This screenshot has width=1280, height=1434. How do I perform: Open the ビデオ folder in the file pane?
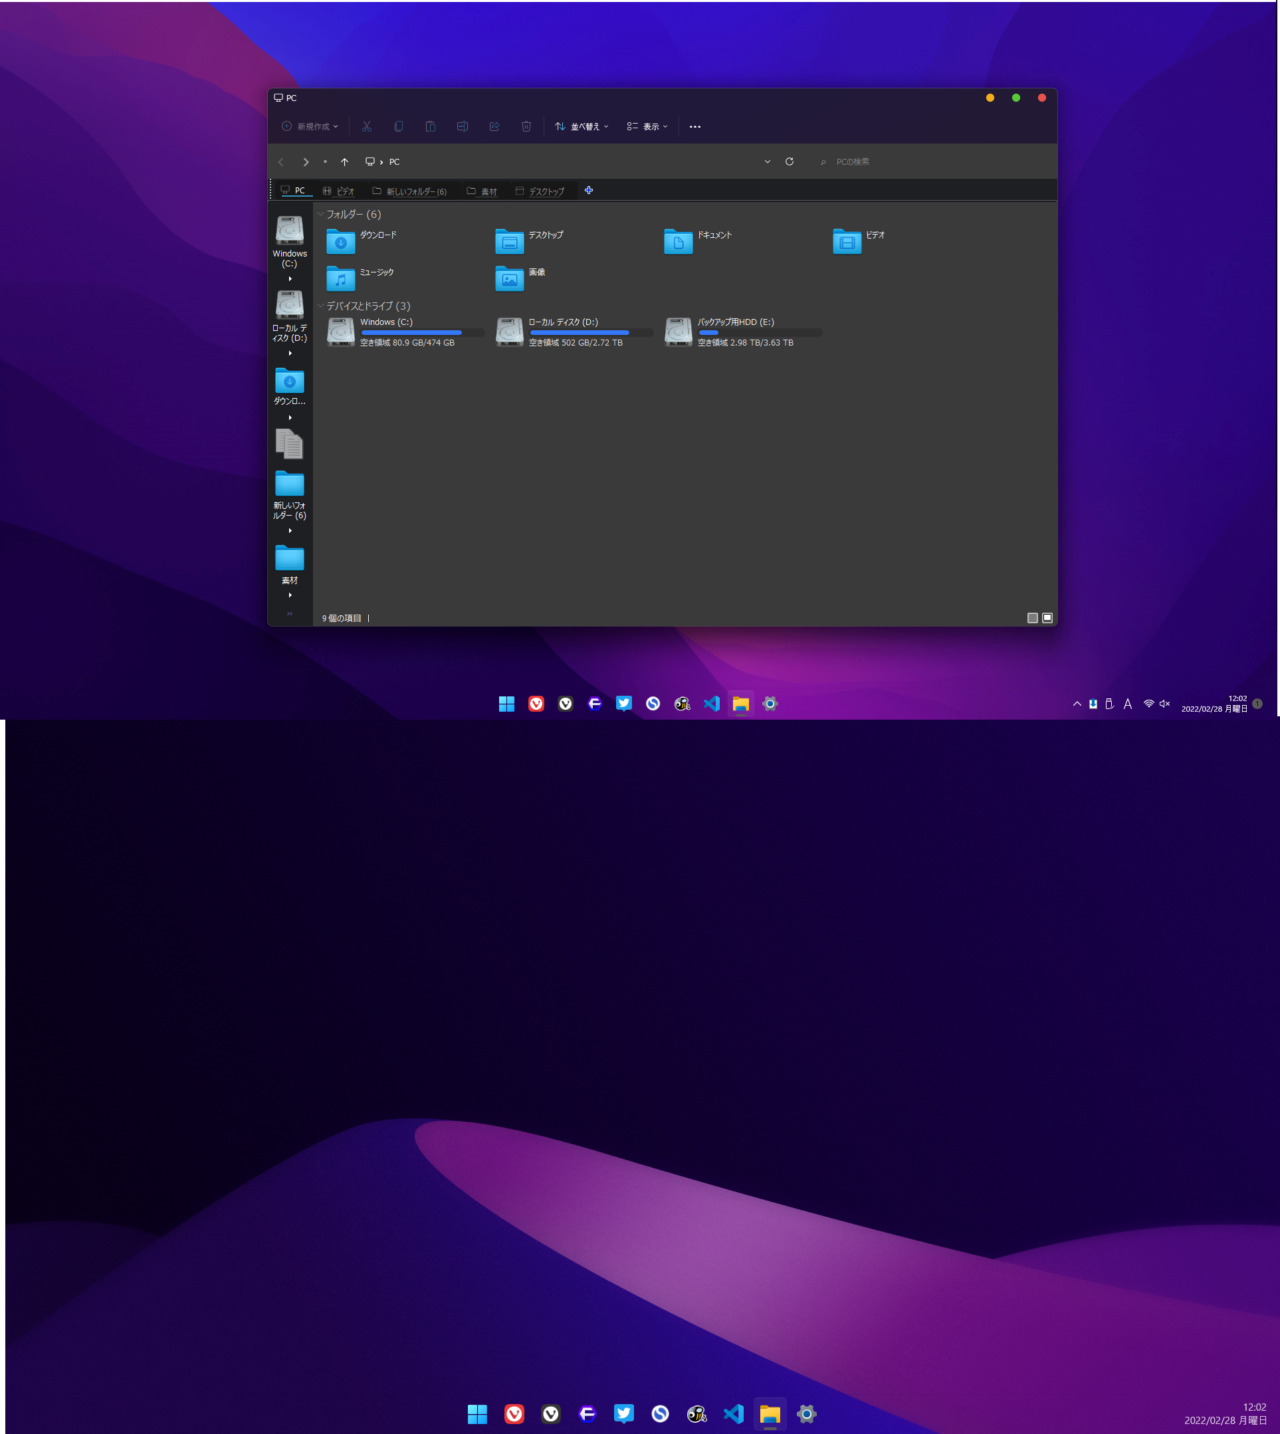[859, 241]
